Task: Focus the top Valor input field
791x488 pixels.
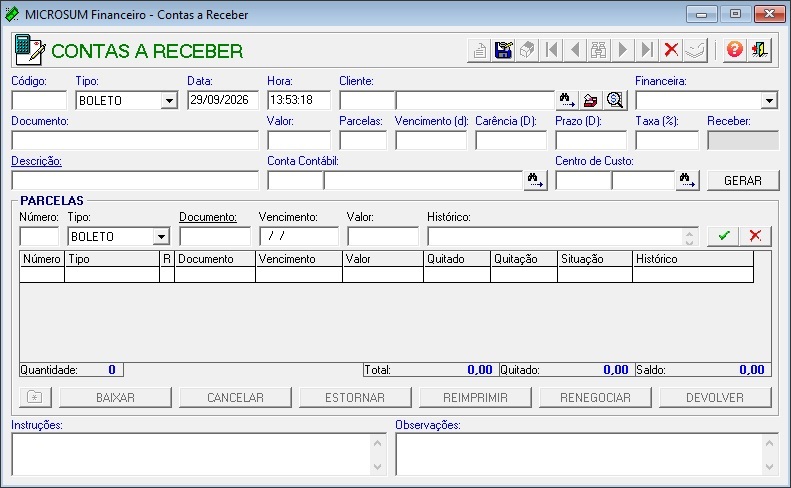Action: (299, 140)
